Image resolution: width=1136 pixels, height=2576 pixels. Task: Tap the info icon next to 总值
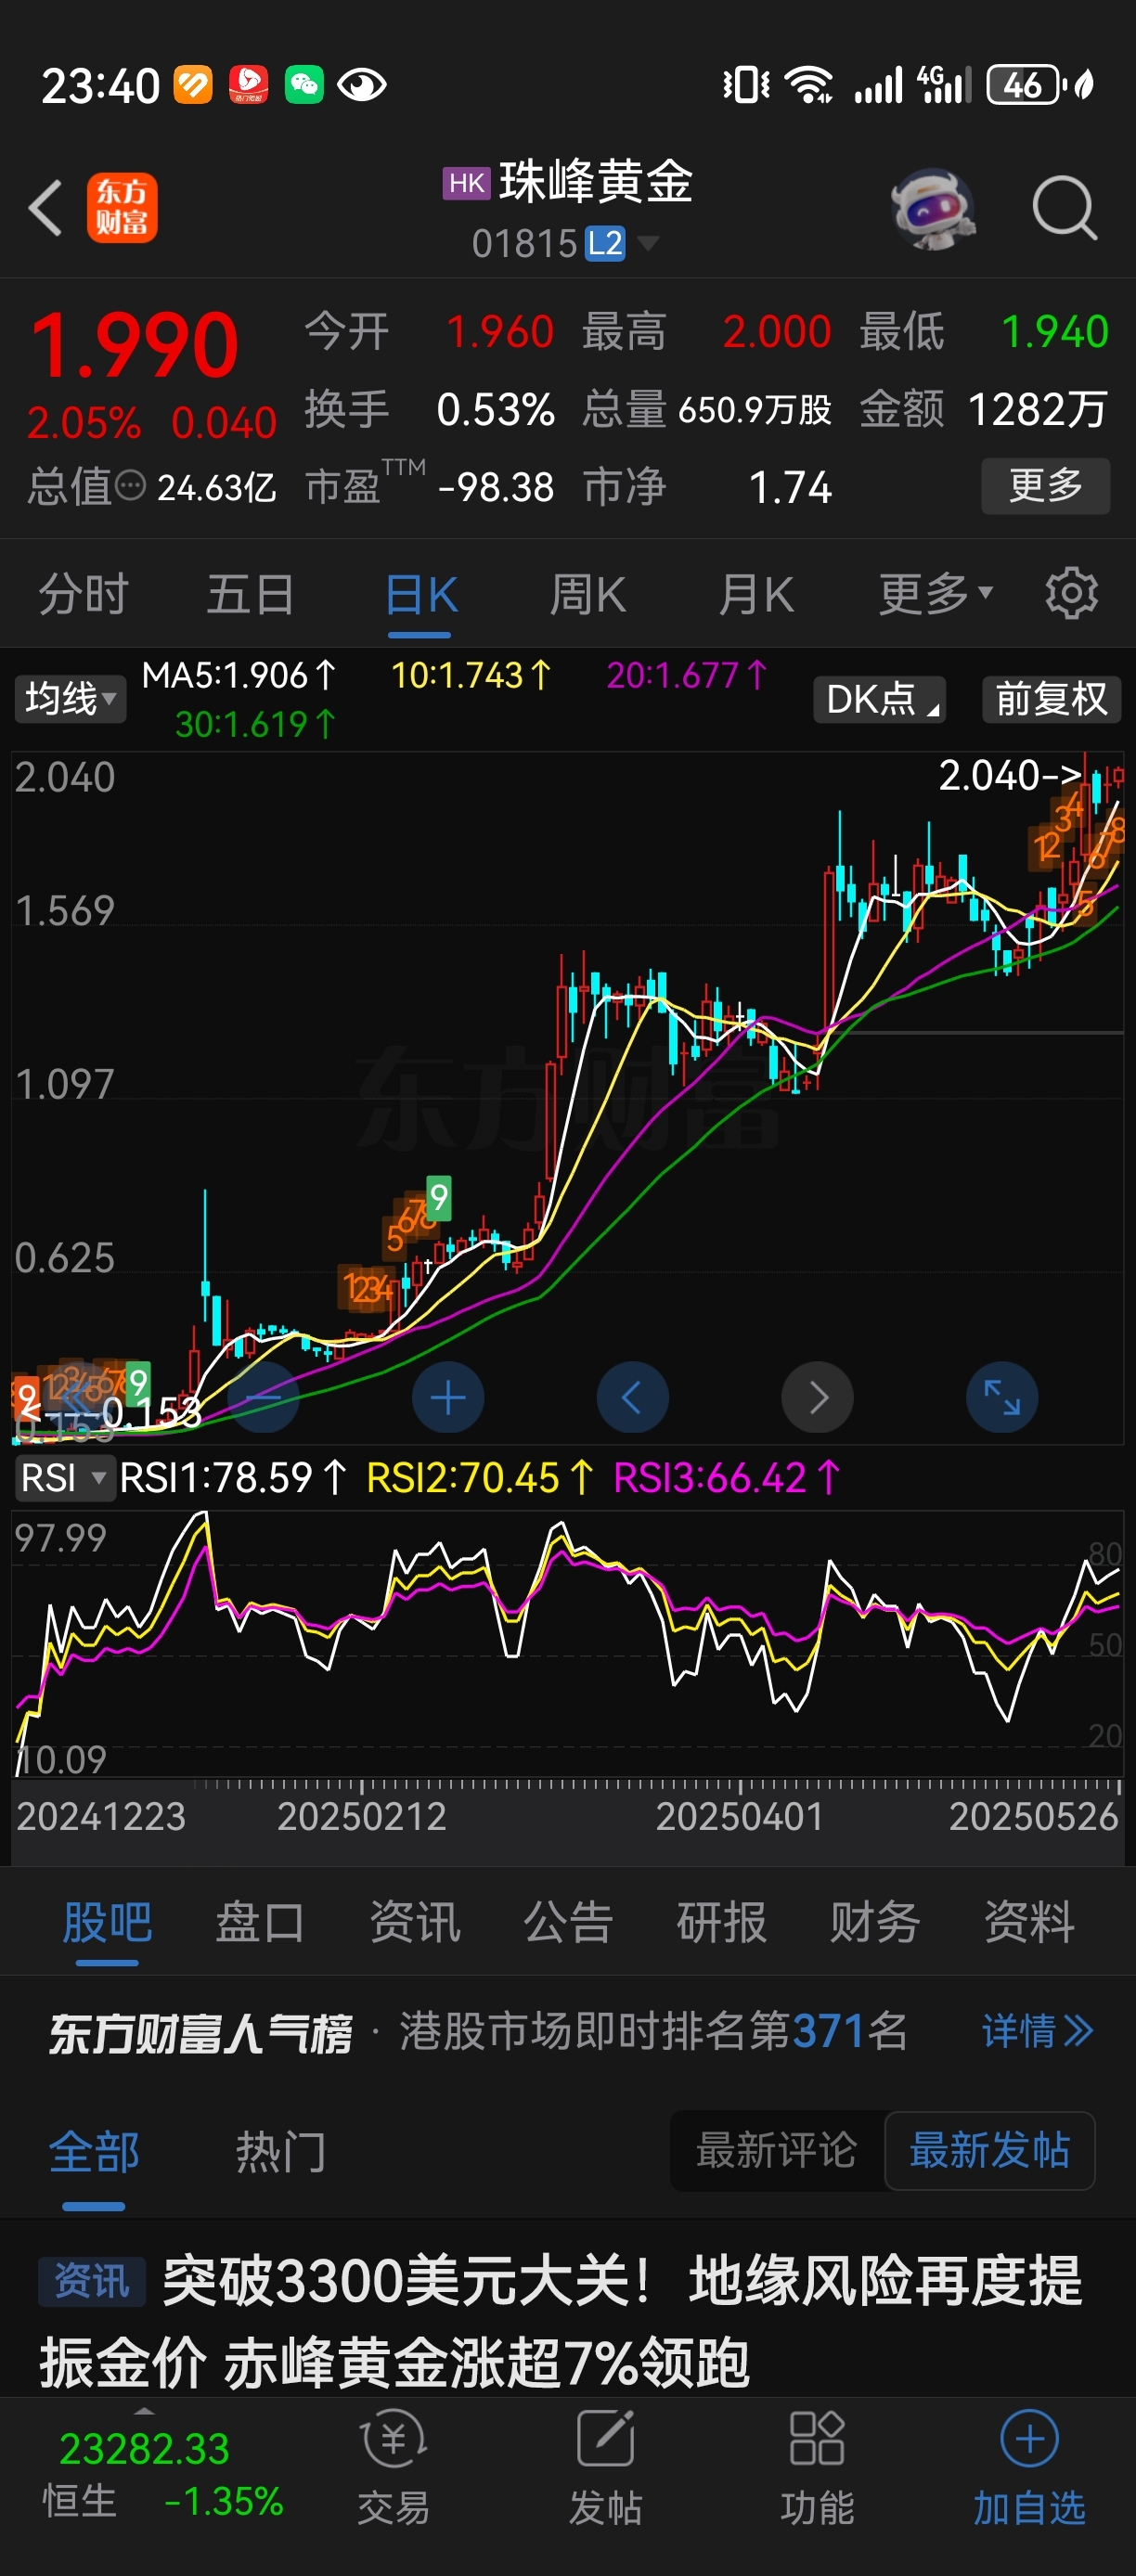coord(130,487)
